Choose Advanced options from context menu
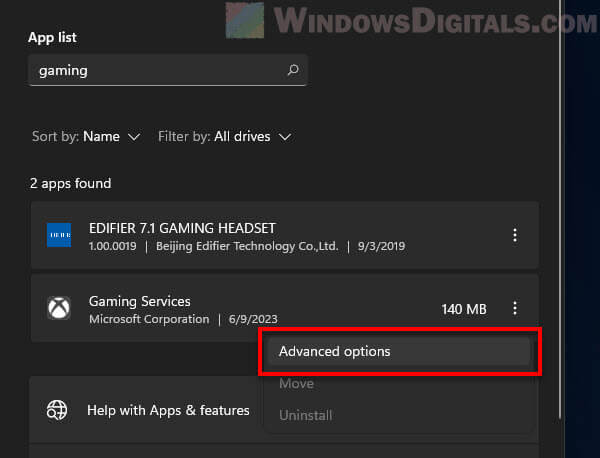 coord(398,351)
